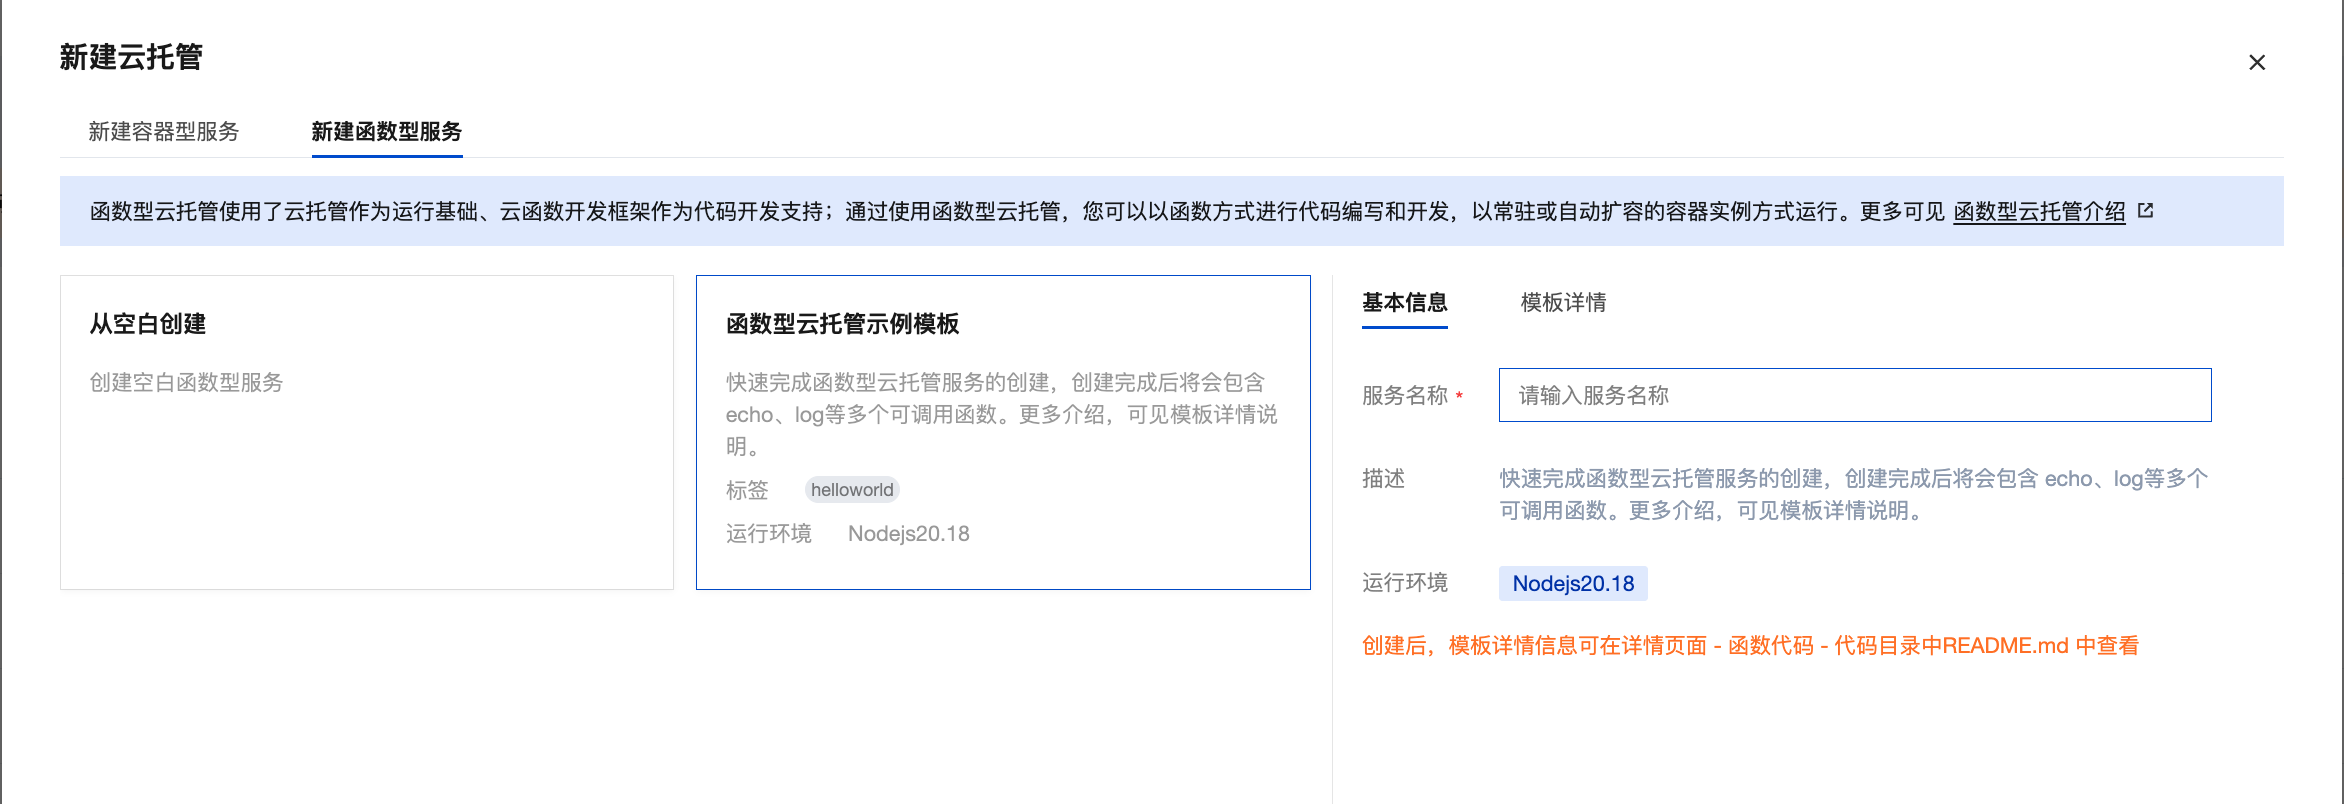Focus the 请输入服务名称 input field

coord(1854,396)
